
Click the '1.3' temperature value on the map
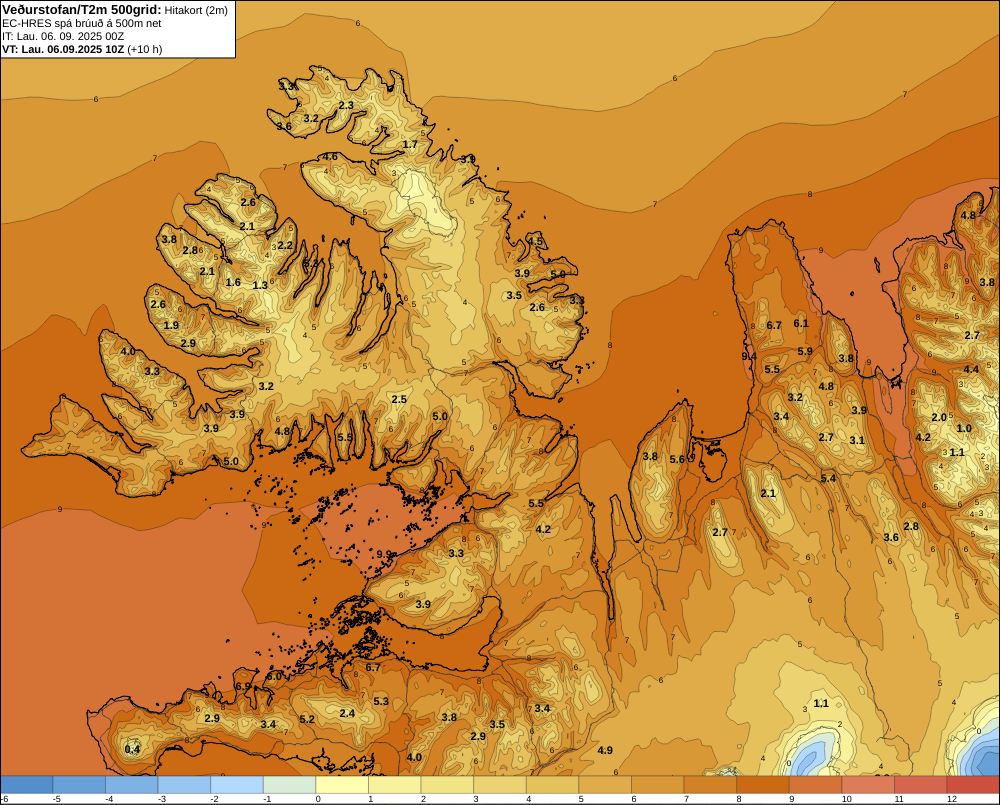coord(260,285)
